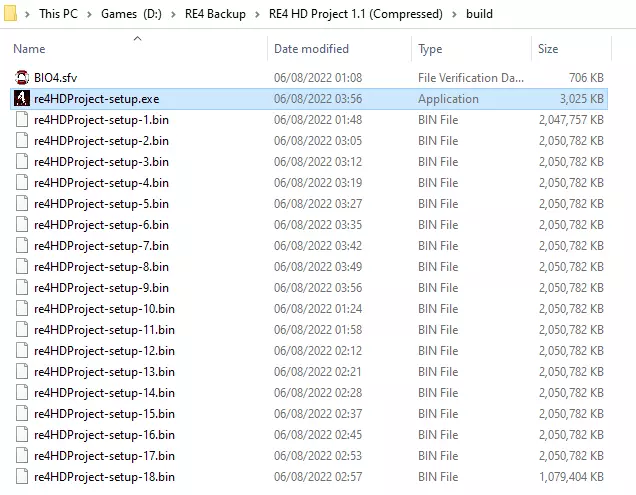Expand the chevron after This PC
This screenshot has width=636, height=495.
pos(89,14)
